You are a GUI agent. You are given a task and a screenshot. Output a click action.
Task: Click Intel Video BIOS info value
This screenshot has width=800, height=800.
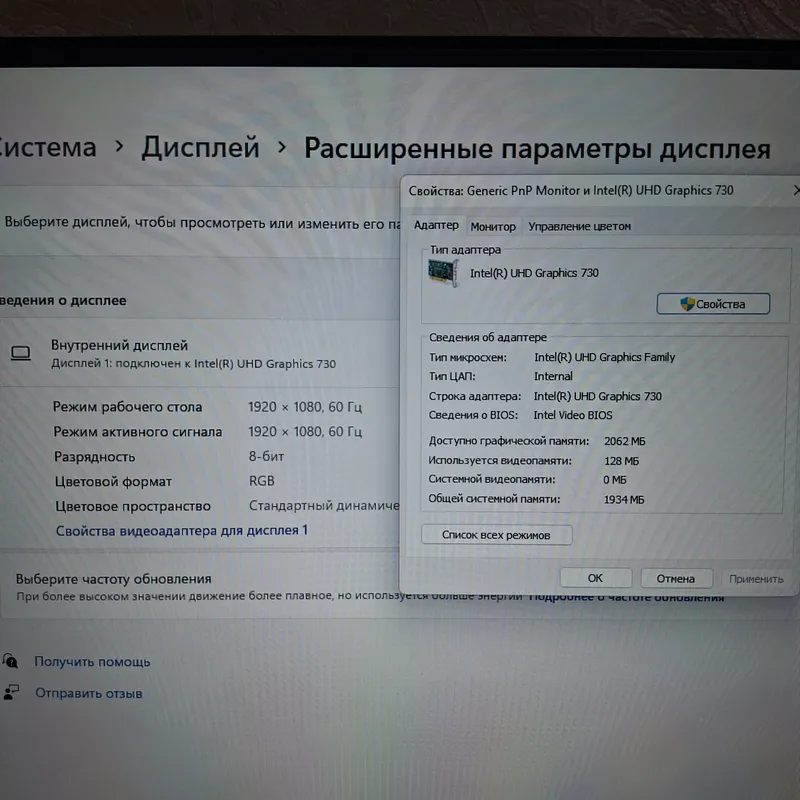click(x=572, y=415)
